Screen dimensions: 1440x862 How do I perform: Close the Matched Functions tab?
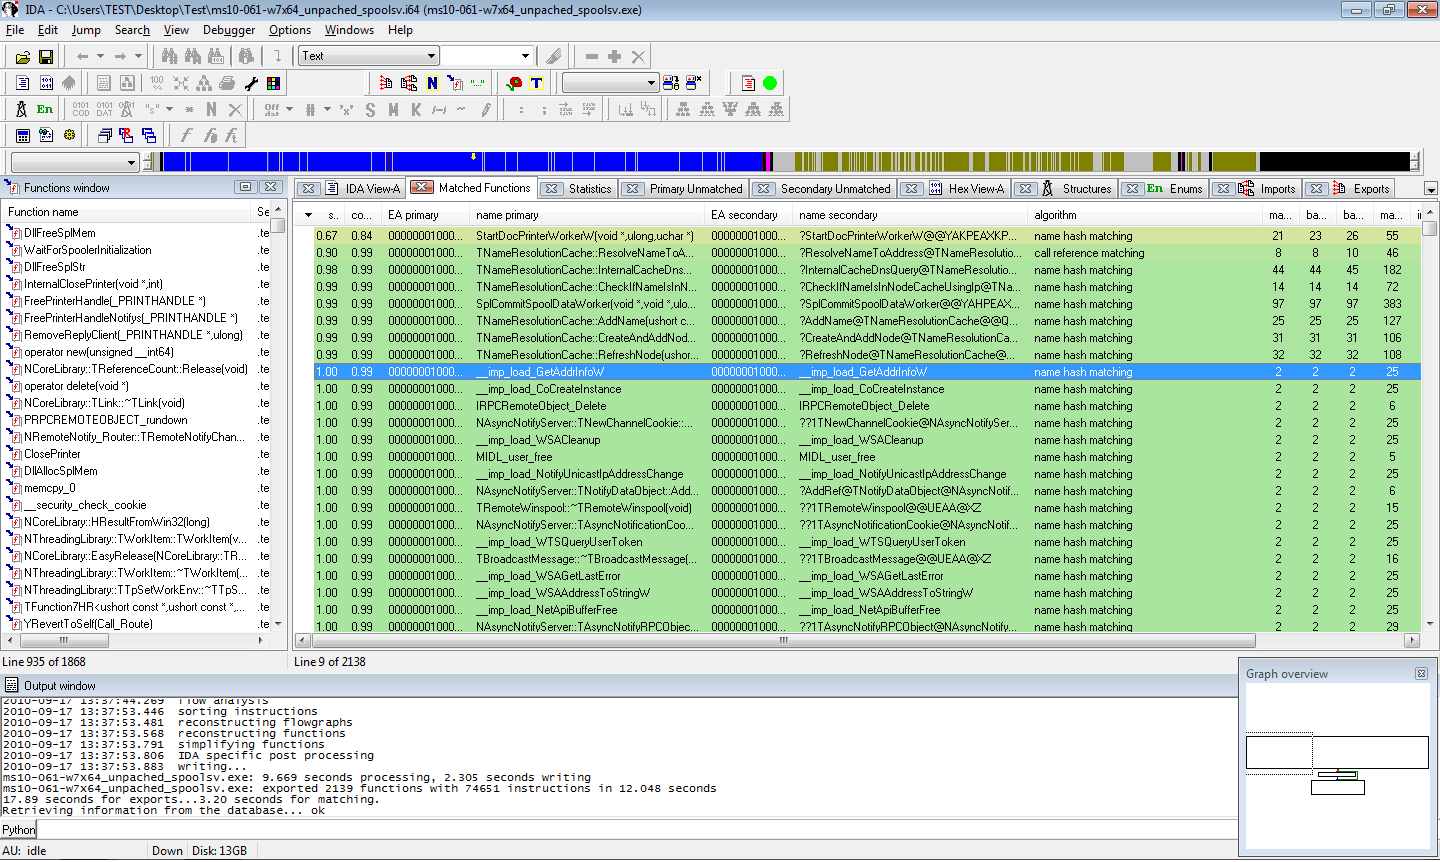(x=422, y=187)
